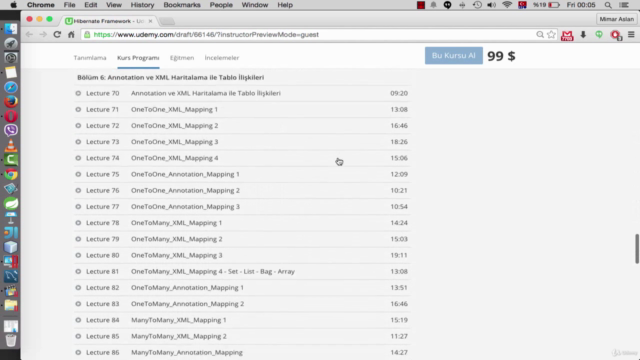Open Finder from the dock

pyautogui.click(x=11, y=29)
